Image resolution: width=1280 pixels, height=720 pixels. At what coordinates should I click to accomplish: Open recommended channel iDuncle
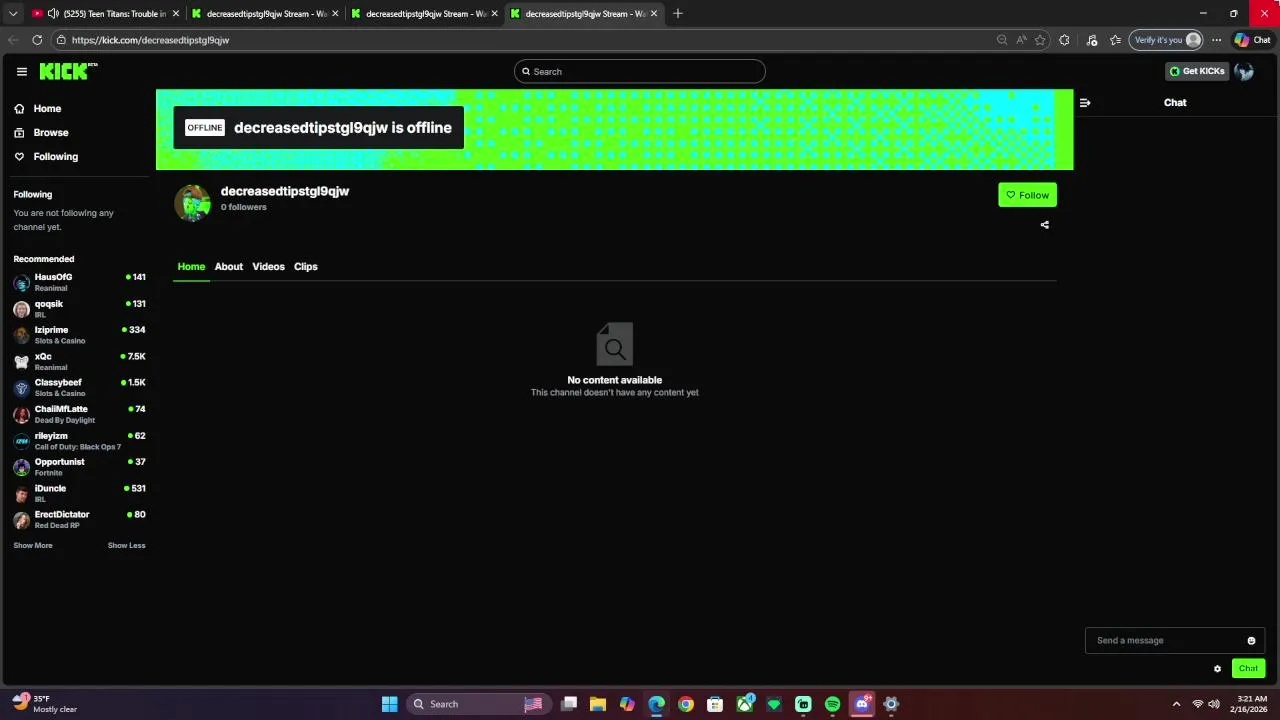point(79,493)
